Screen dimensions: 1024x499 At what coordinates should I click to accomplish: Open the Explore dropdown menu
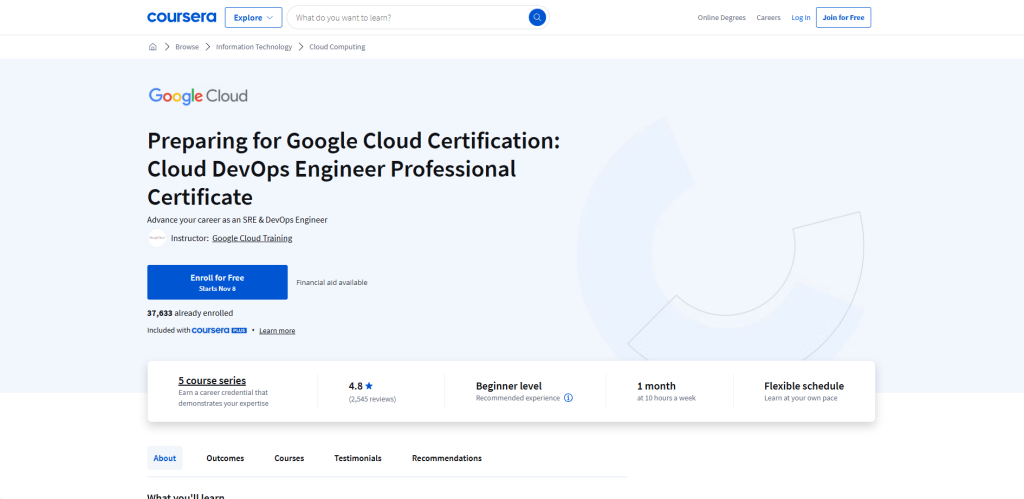[253, 18]
